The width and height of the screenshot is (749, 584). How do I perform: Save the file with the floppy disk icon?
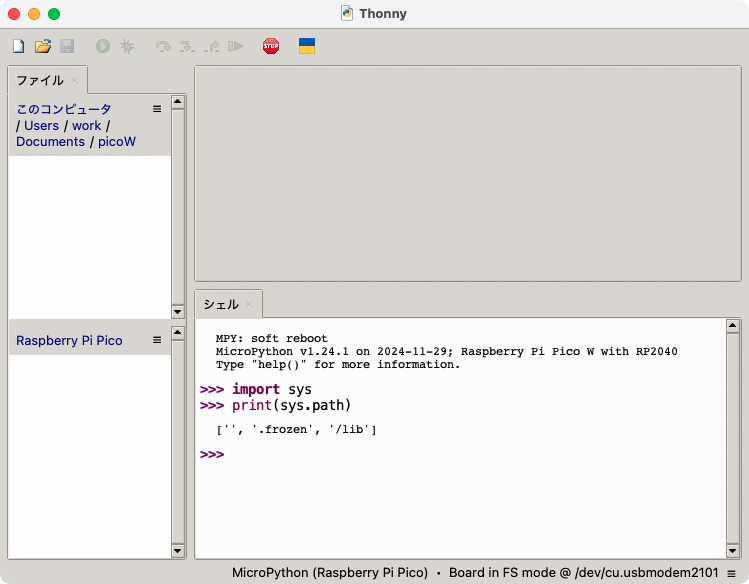pos(67,46)
